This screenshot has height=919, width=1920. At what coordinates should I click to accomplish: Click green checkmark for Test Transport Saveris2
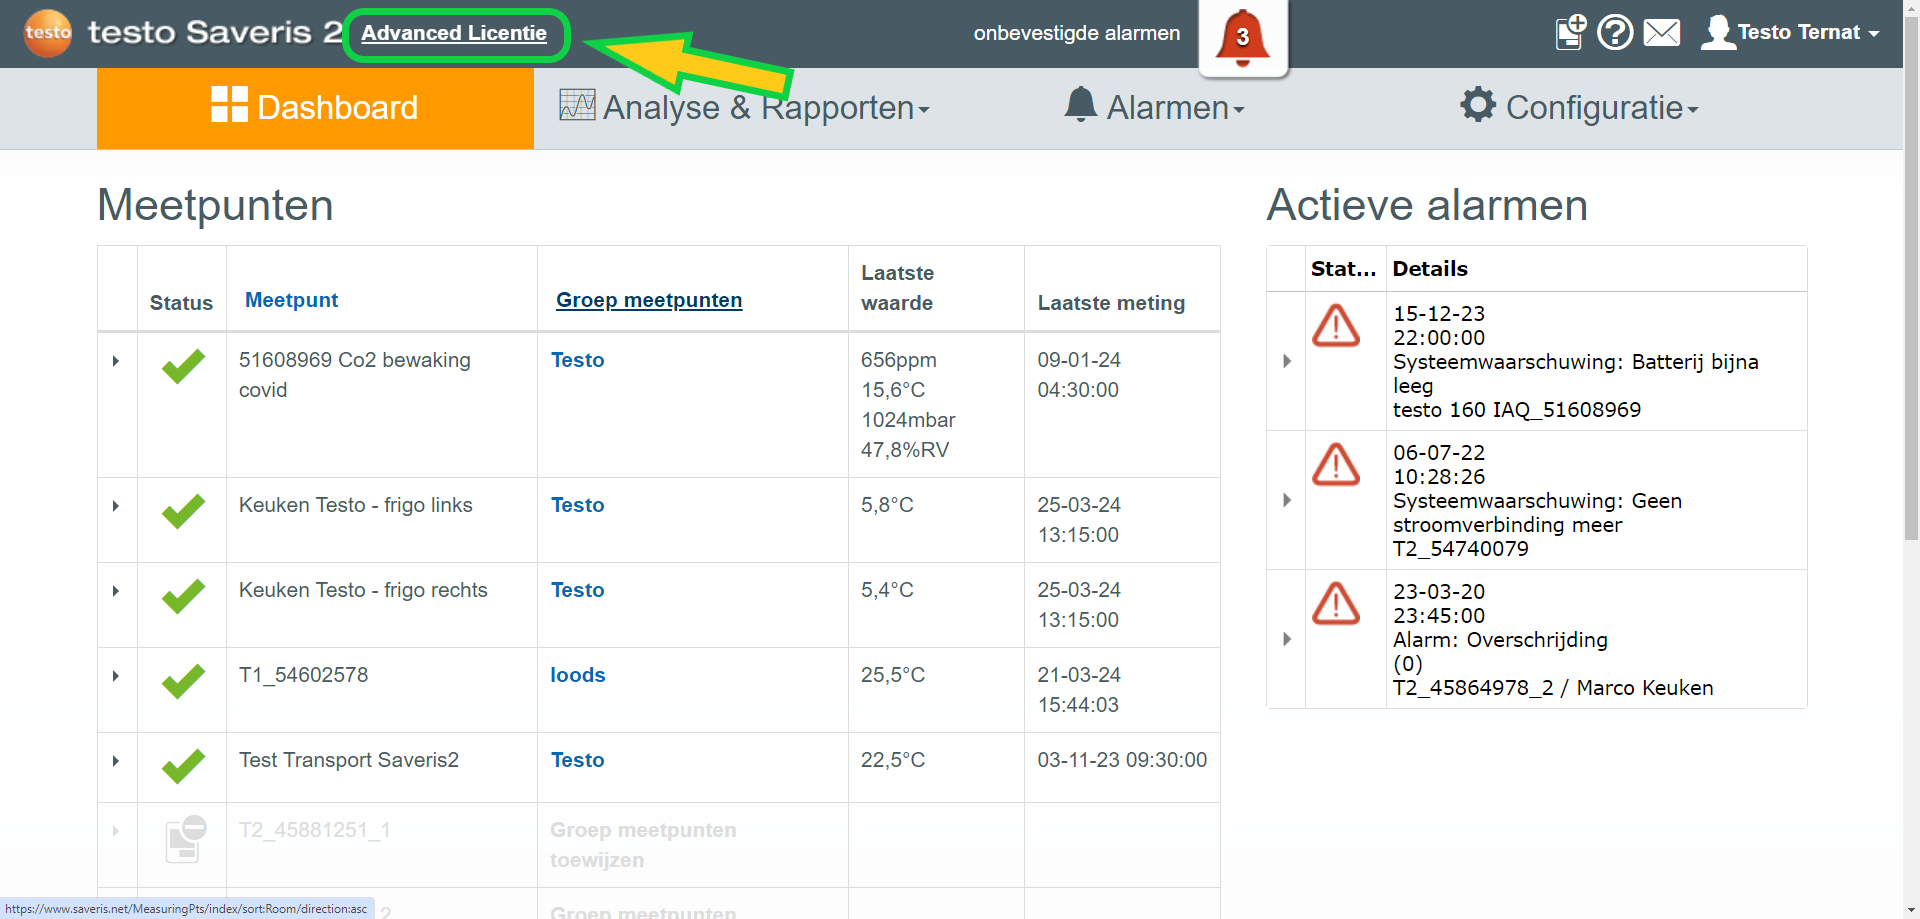point(183,766)
